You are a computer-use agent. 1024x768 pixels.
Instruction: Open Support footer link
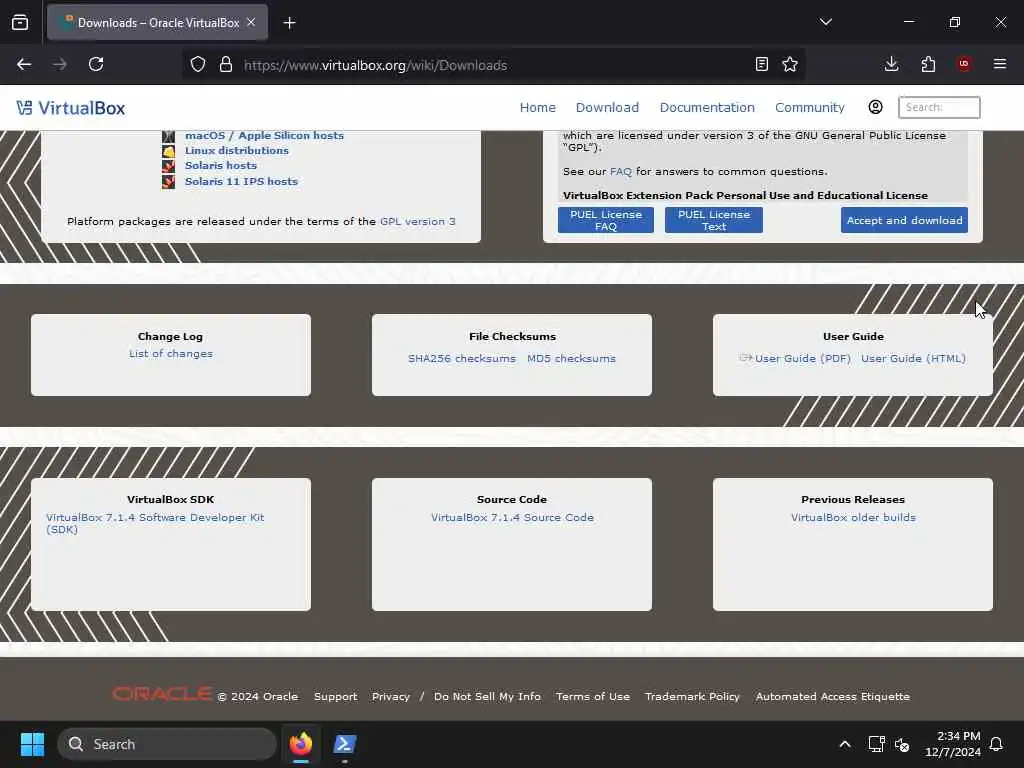click(x=335, y=696)
